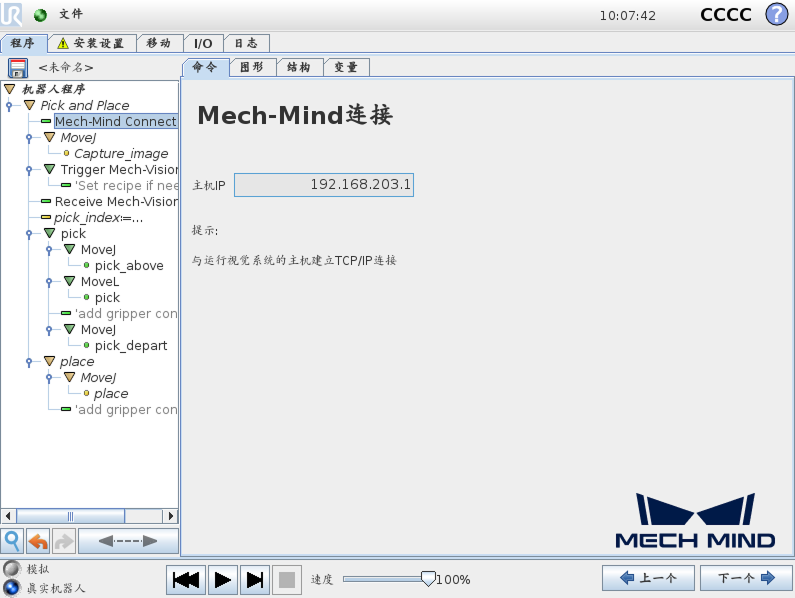Click the <未命名> program name
Screen dimensions: 795x598
pos(66,67)
